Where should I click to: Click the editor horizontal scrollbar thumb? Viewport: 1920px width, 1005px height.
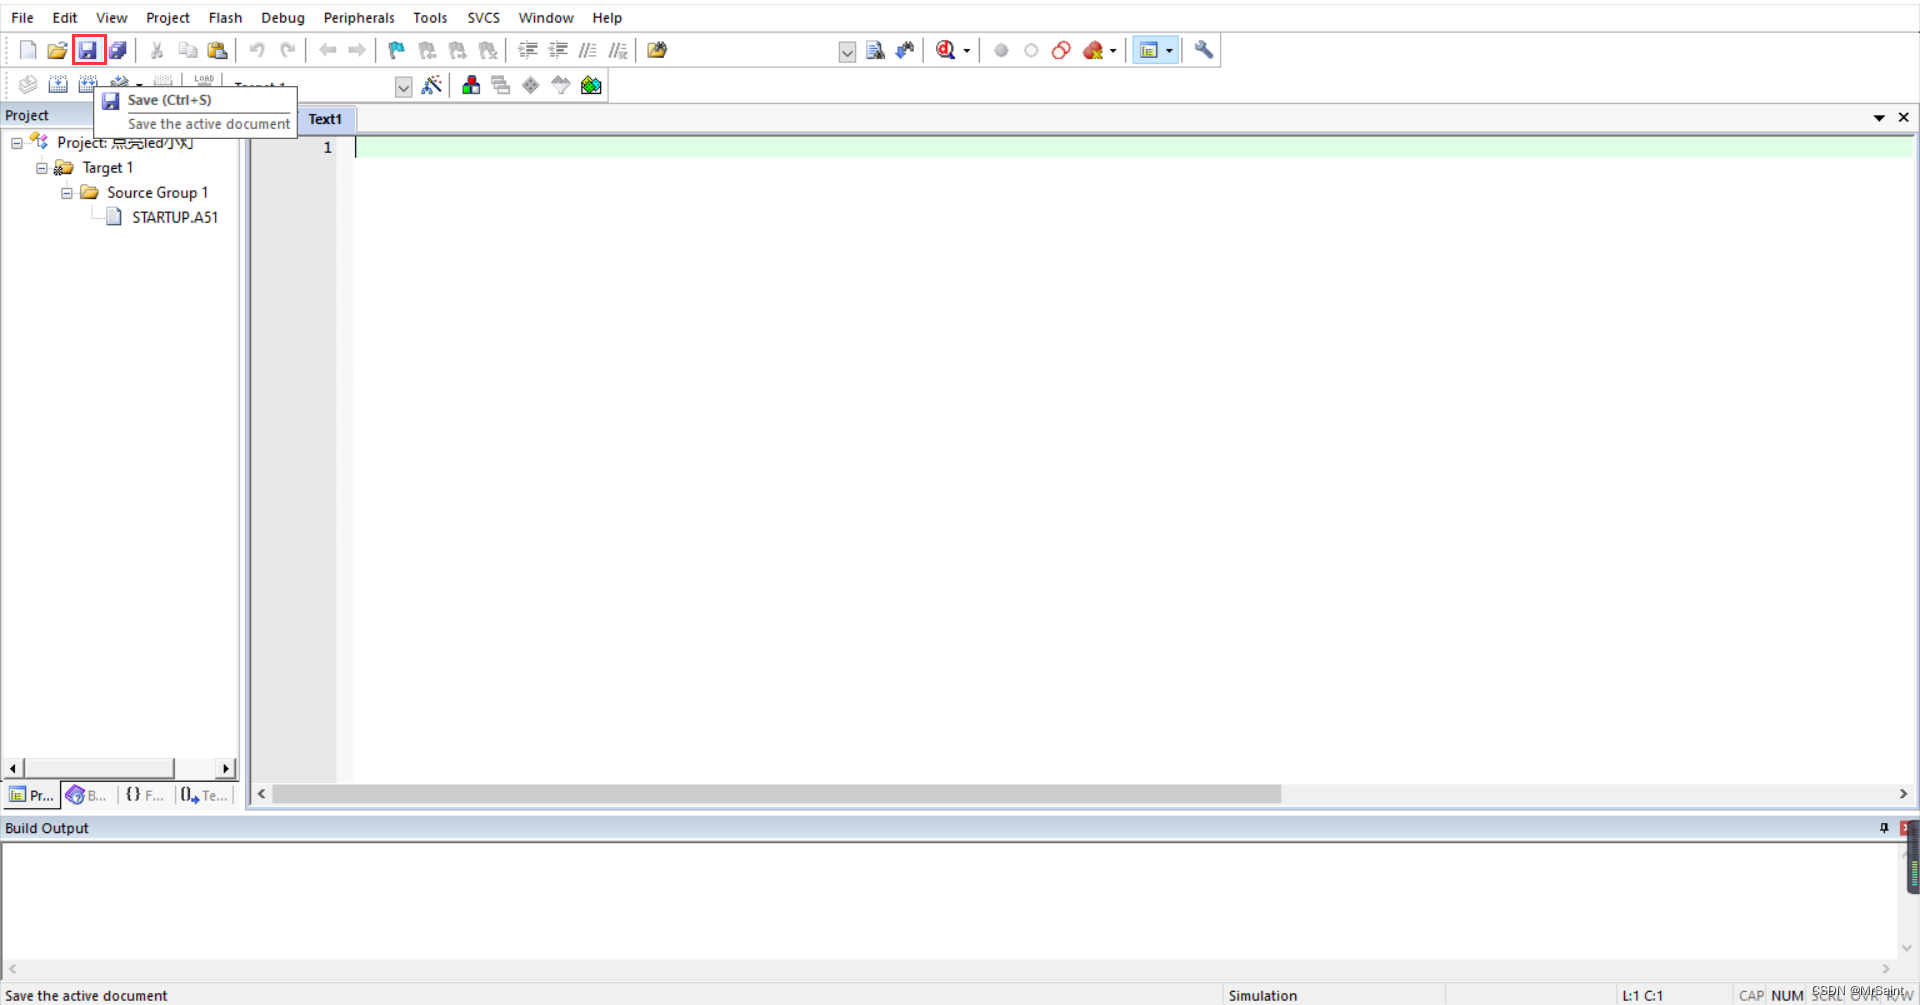[777, 794]
